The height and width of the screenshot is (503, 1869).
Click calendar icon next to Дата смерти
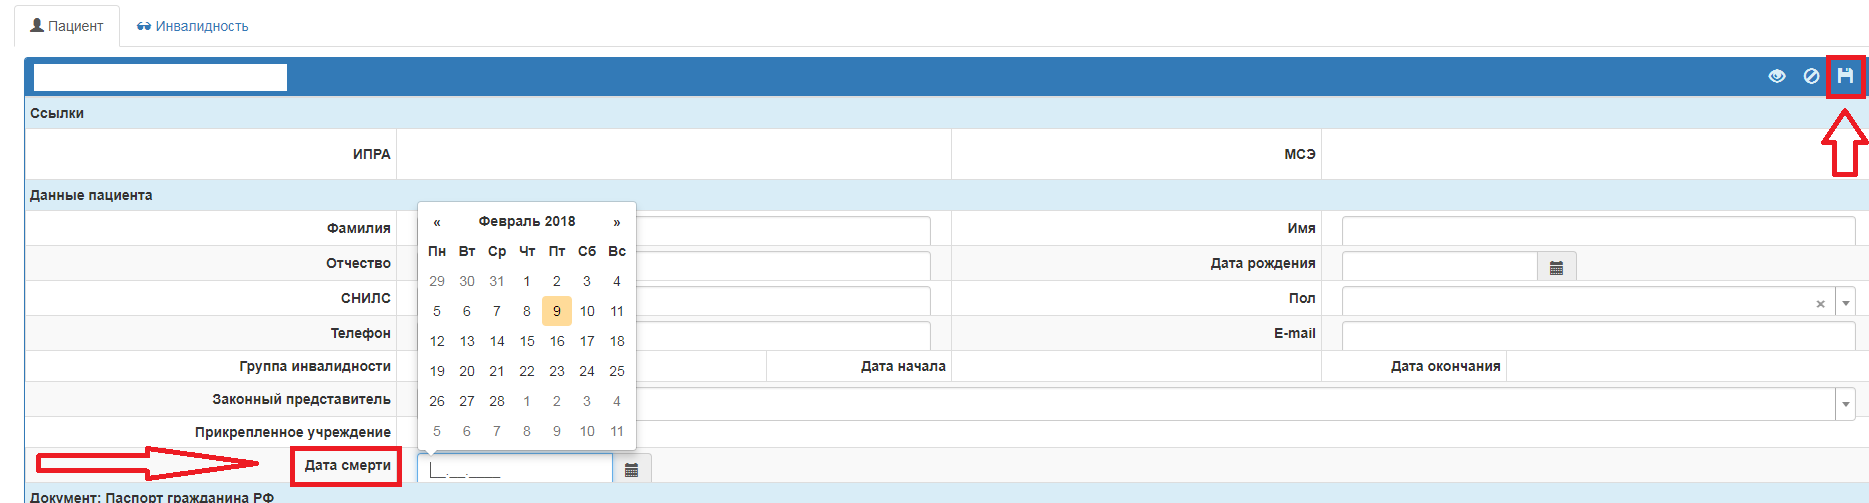pos(631,469)
